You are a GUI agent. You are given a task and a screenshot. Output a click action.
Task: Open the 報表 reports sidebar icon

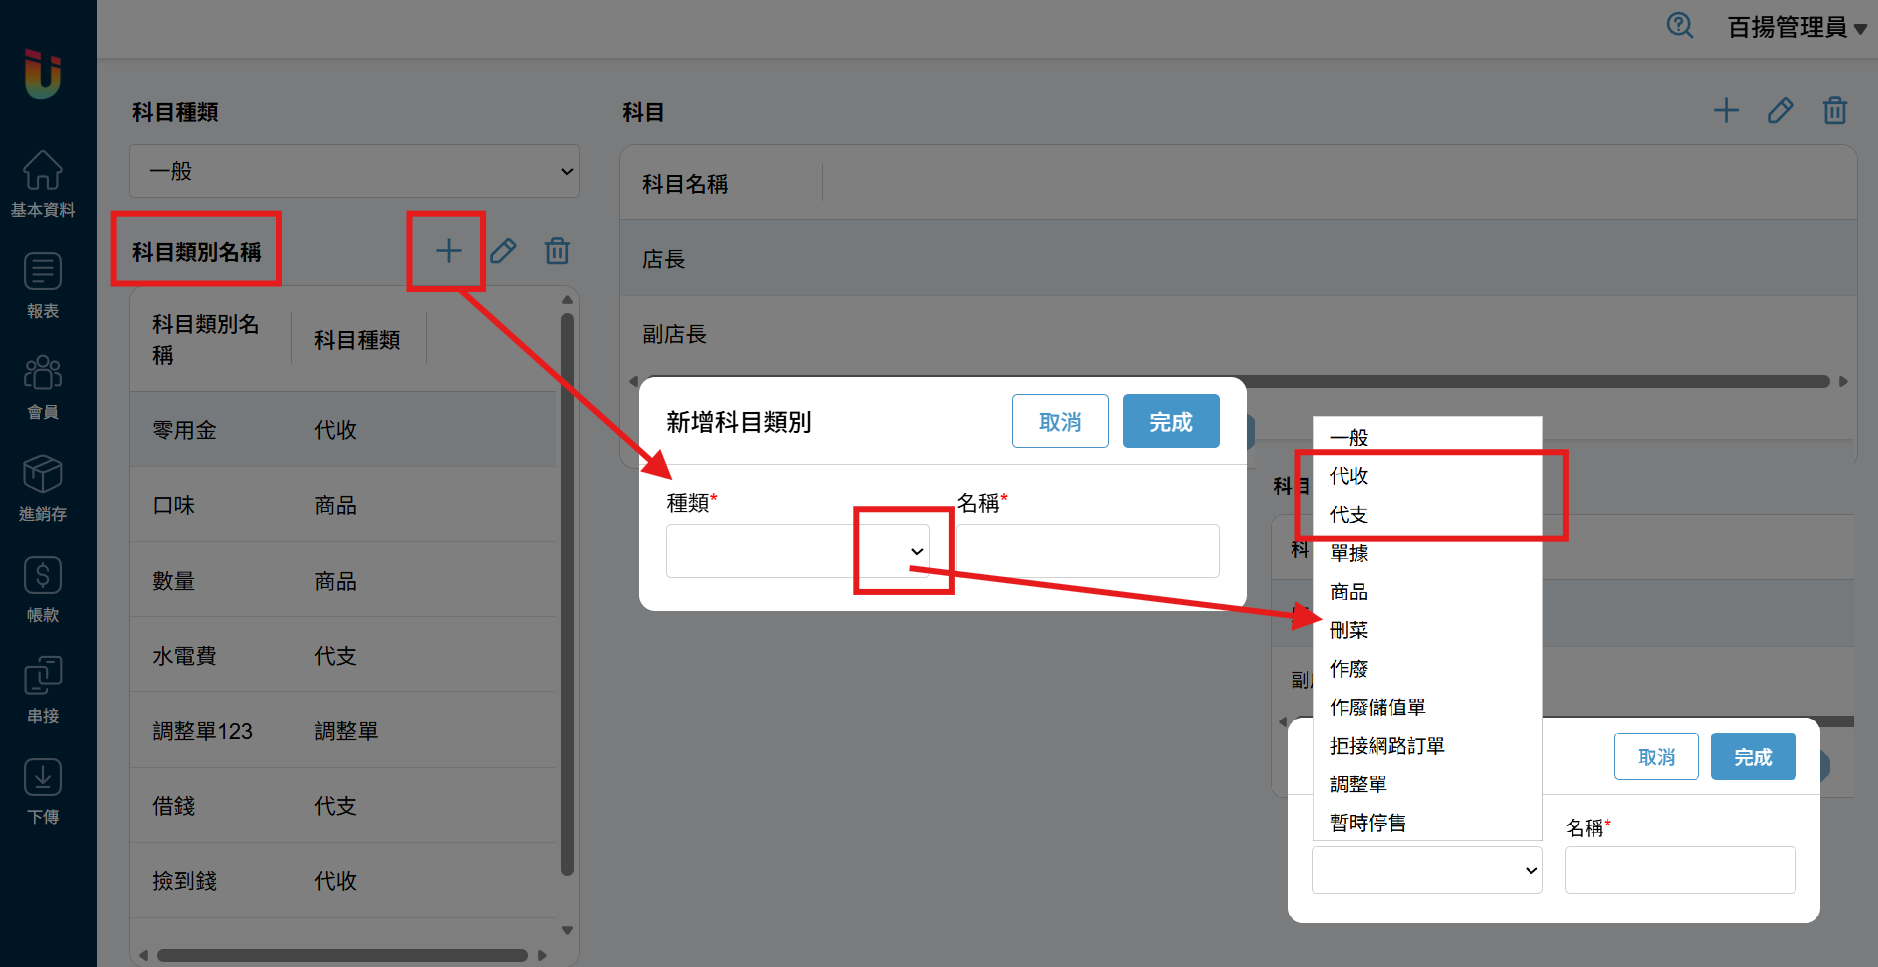[43, 284]
